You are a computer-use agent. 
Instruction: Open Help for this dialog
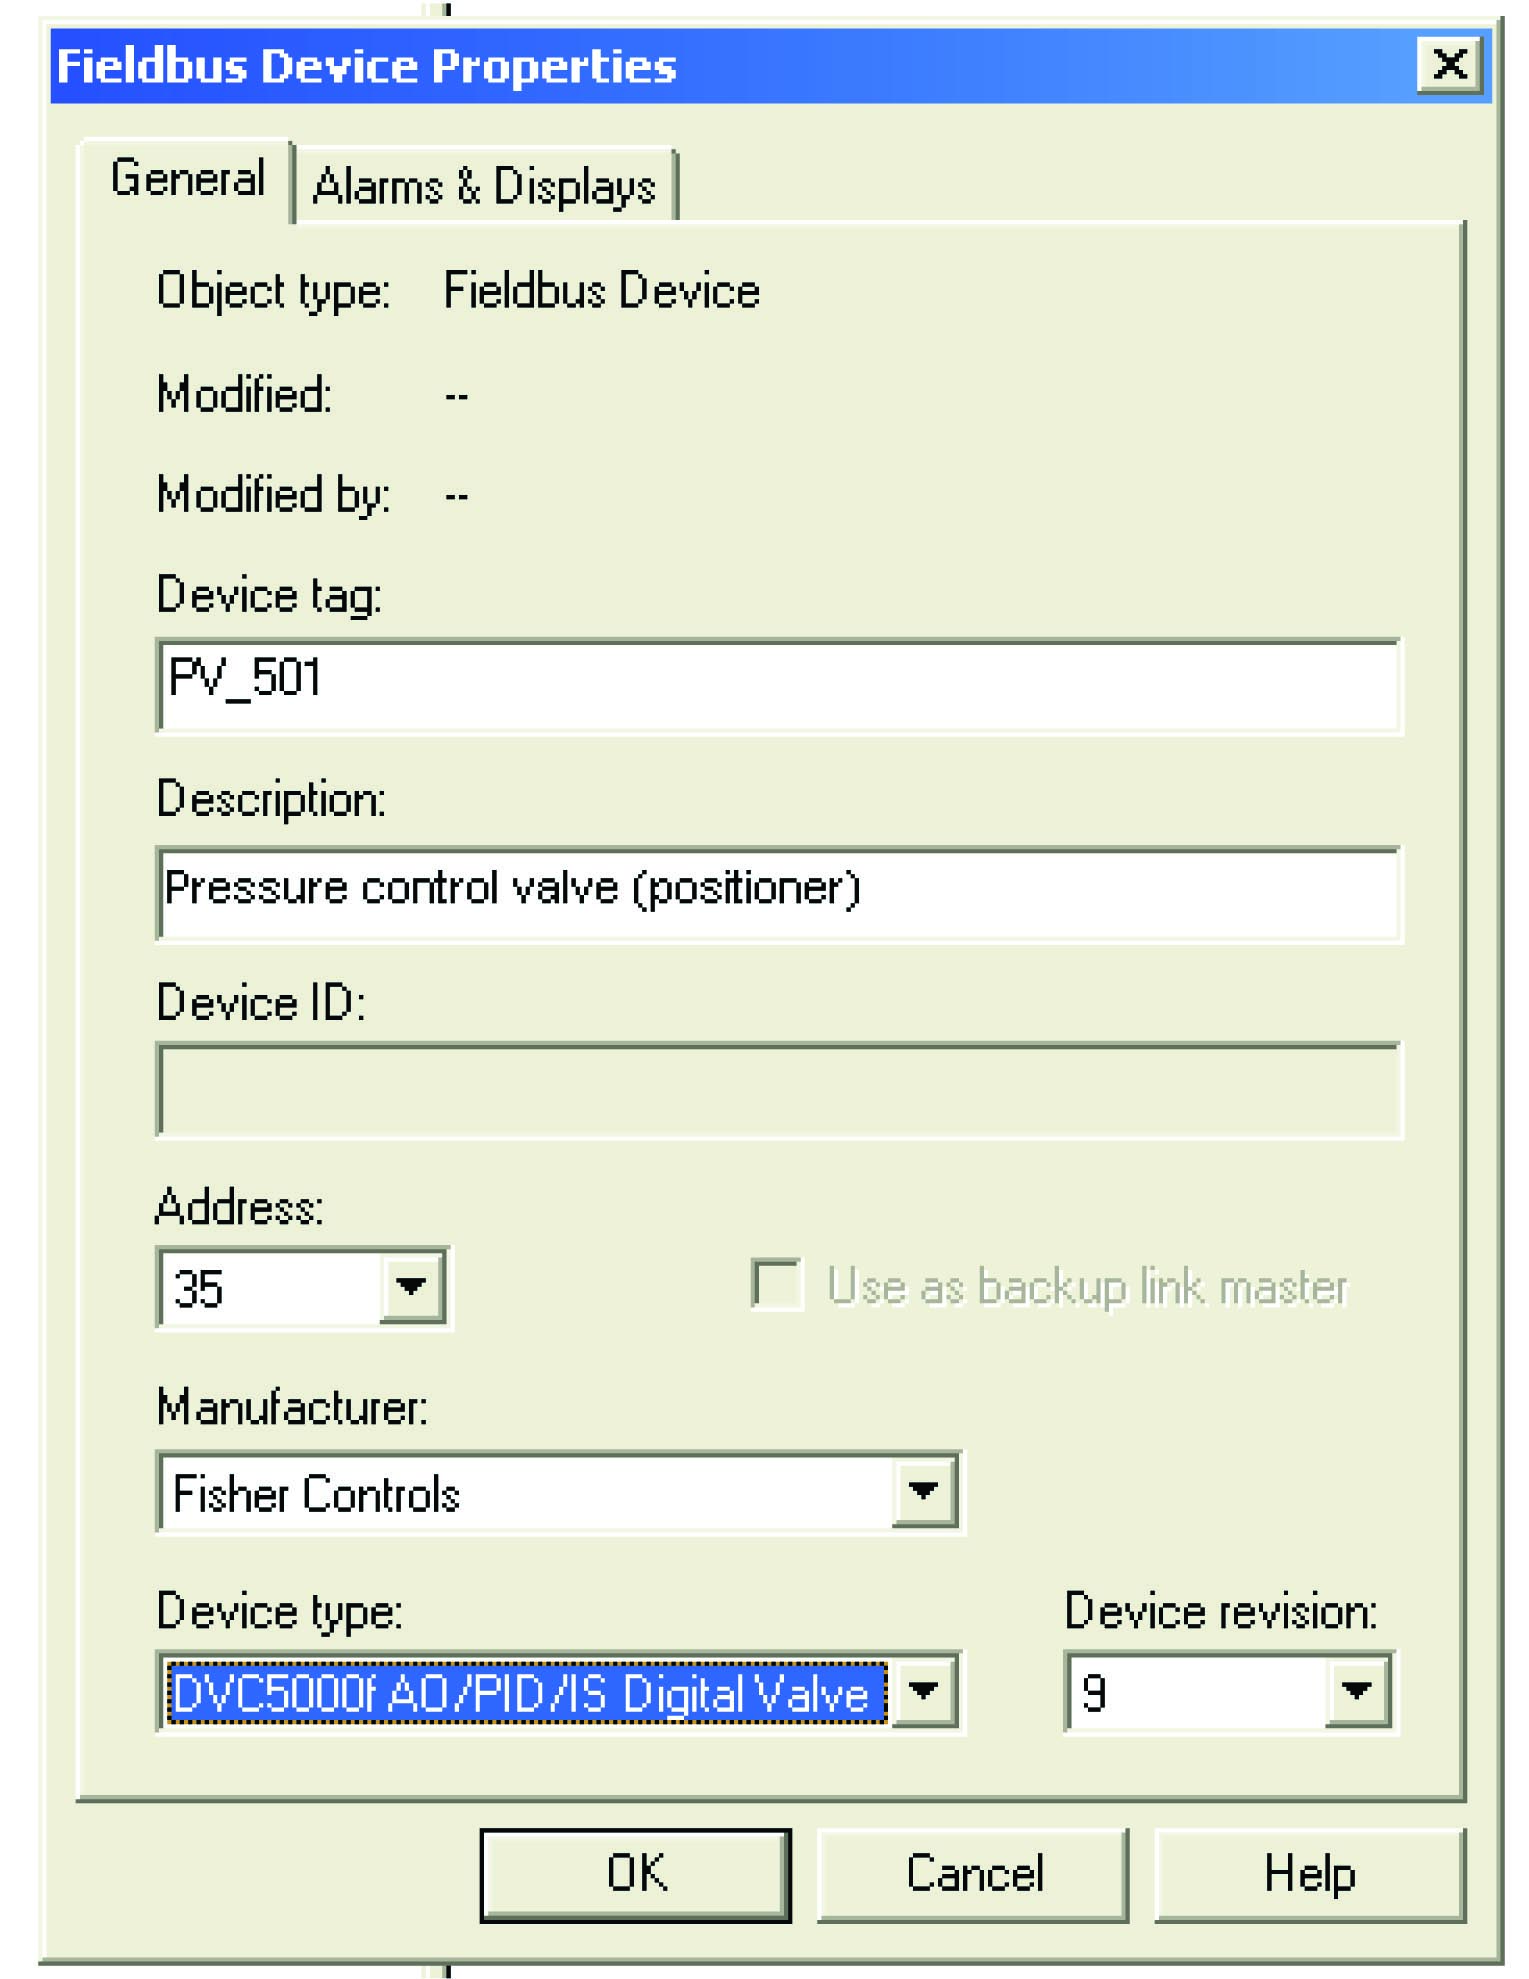1310,1874
